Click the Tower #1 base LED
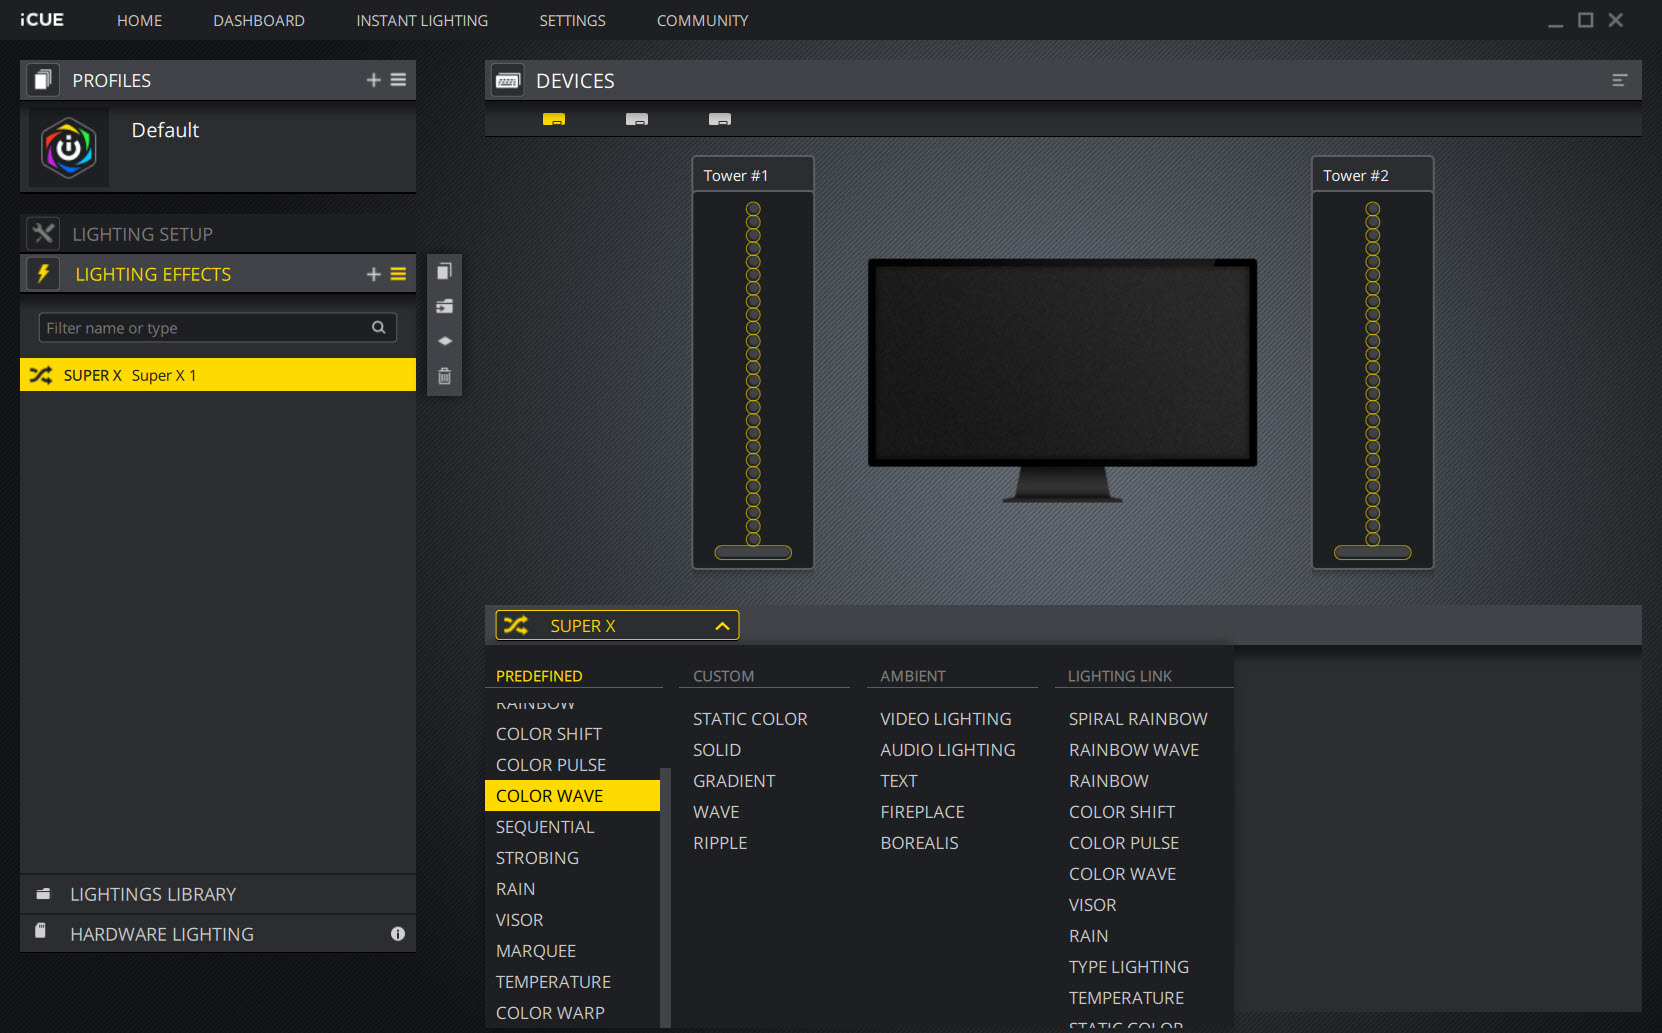Viewport: 1662px width, 1033px height. [753, 553]
